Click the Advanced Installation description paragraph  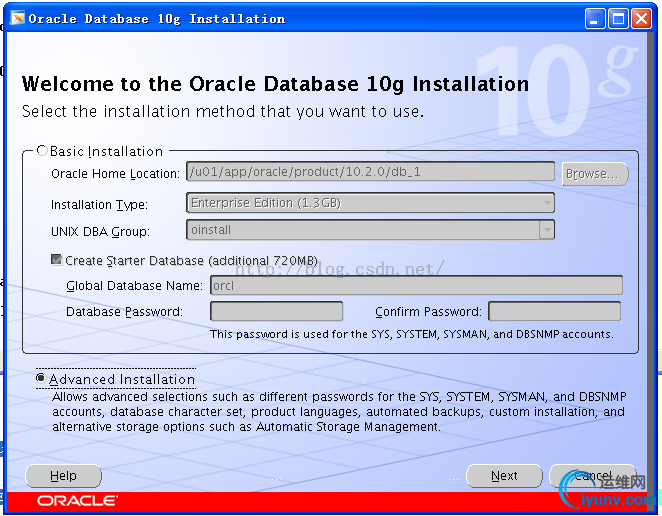tap(339, 412)
